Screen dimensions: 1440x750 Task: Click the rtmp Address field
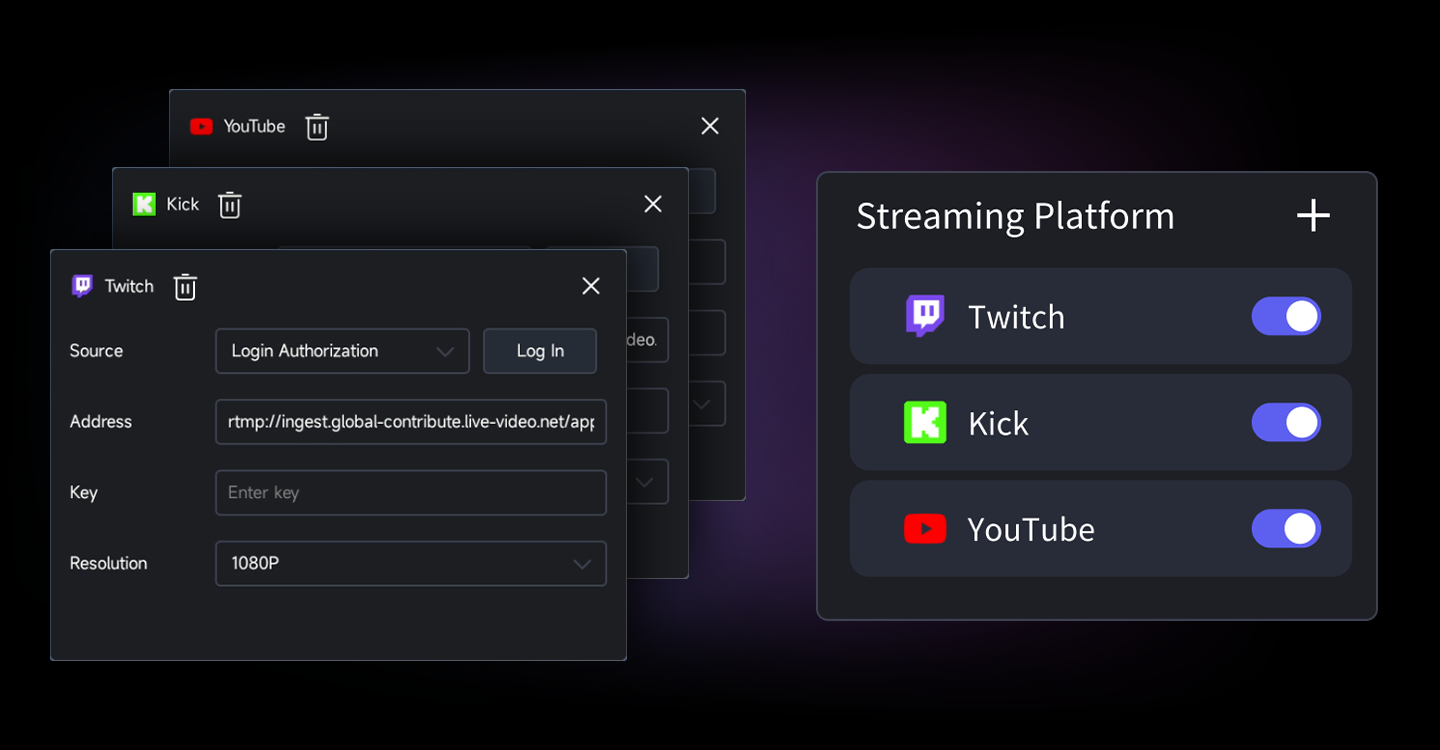[x=411, y=421]
